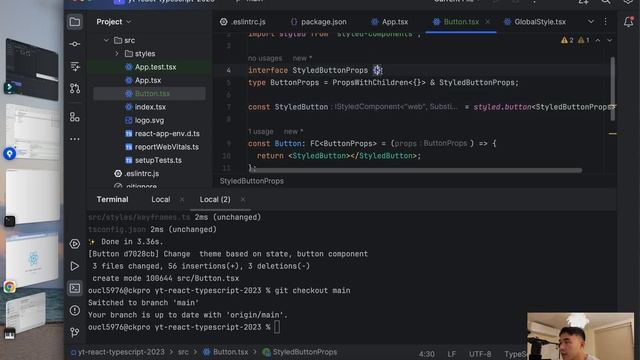The image size is (640, 360).
Task: Go to next highlighted error arrow
Action: [609, 40]
